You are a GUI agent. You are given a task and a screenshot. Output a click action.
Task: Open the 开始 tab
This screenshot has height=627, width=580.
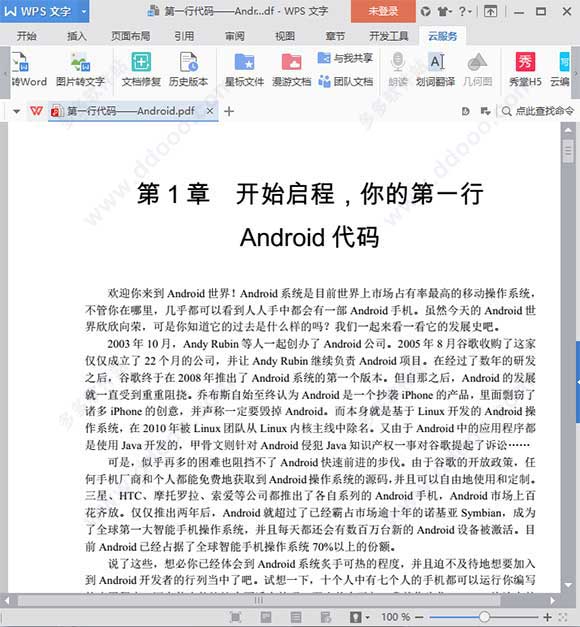point(27,36)
